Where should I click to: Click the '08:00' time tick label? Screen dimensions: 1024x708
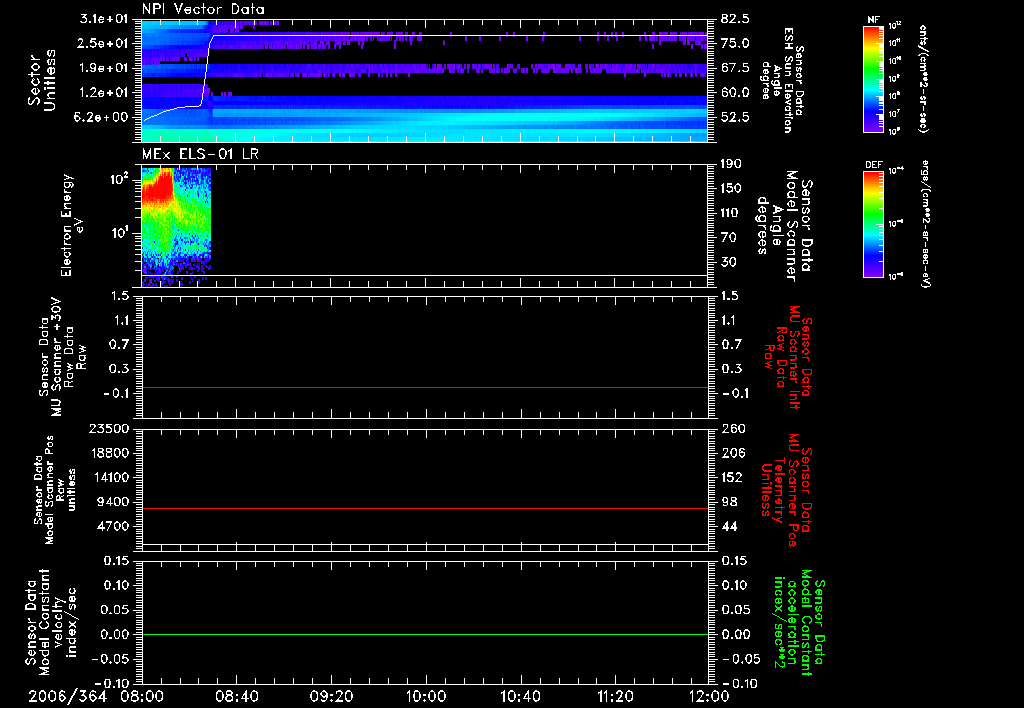142,696
